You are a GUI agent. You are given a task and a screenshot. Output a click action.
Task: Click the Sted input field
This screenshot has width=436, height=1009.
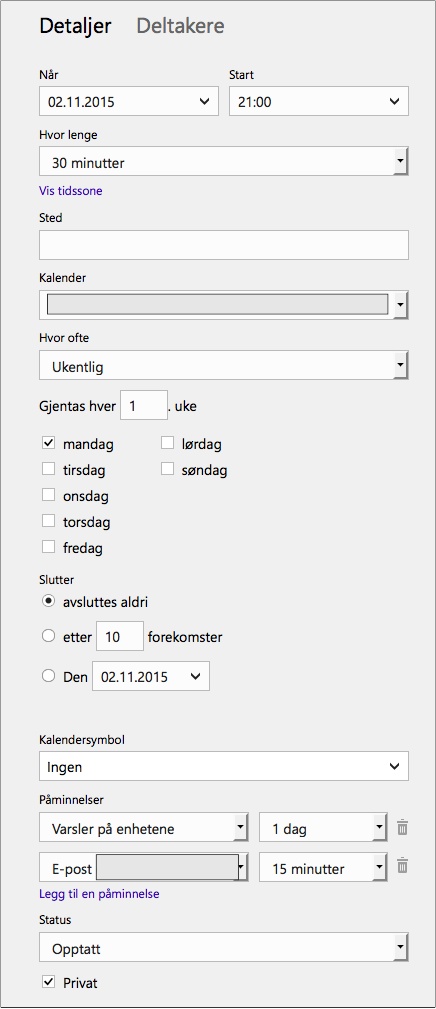coord(224,245)
